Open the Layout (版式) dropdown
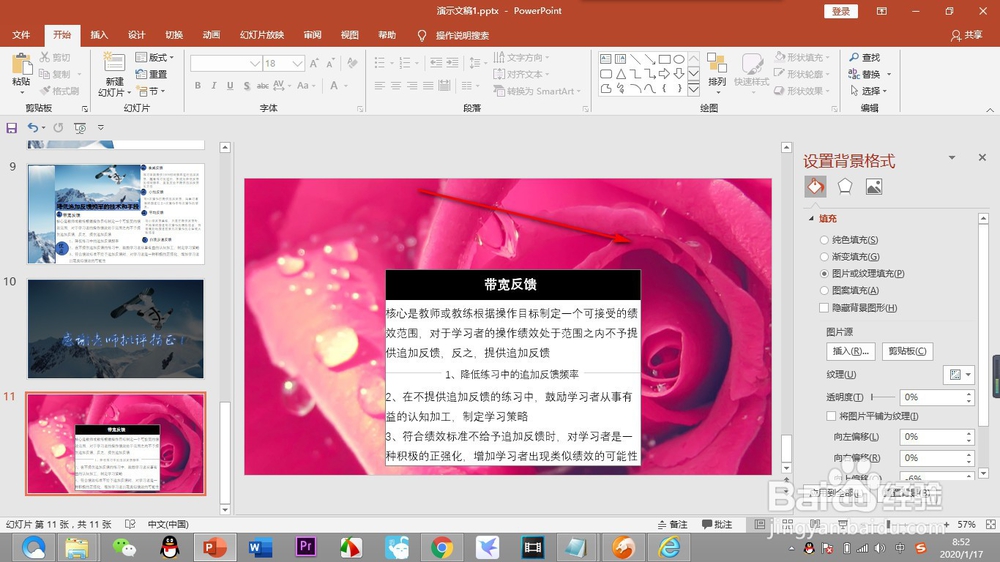Screen dimensions: 1000x562 (155, 57)
